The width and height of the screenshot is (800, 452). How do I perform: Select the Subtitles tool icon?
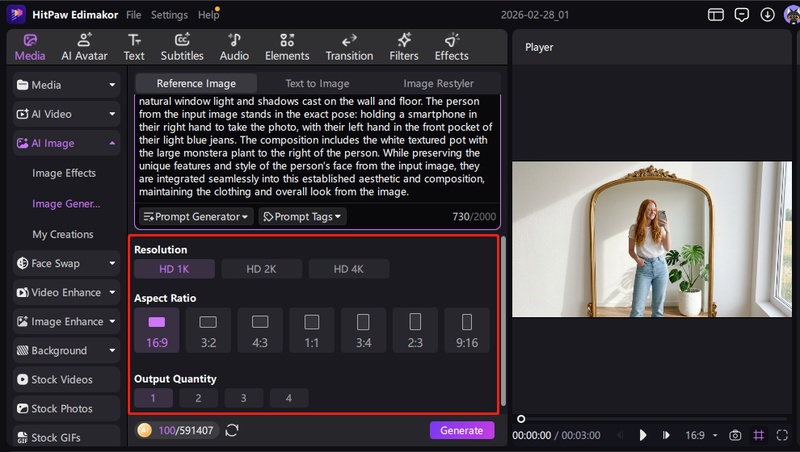[x=182, y=46]
